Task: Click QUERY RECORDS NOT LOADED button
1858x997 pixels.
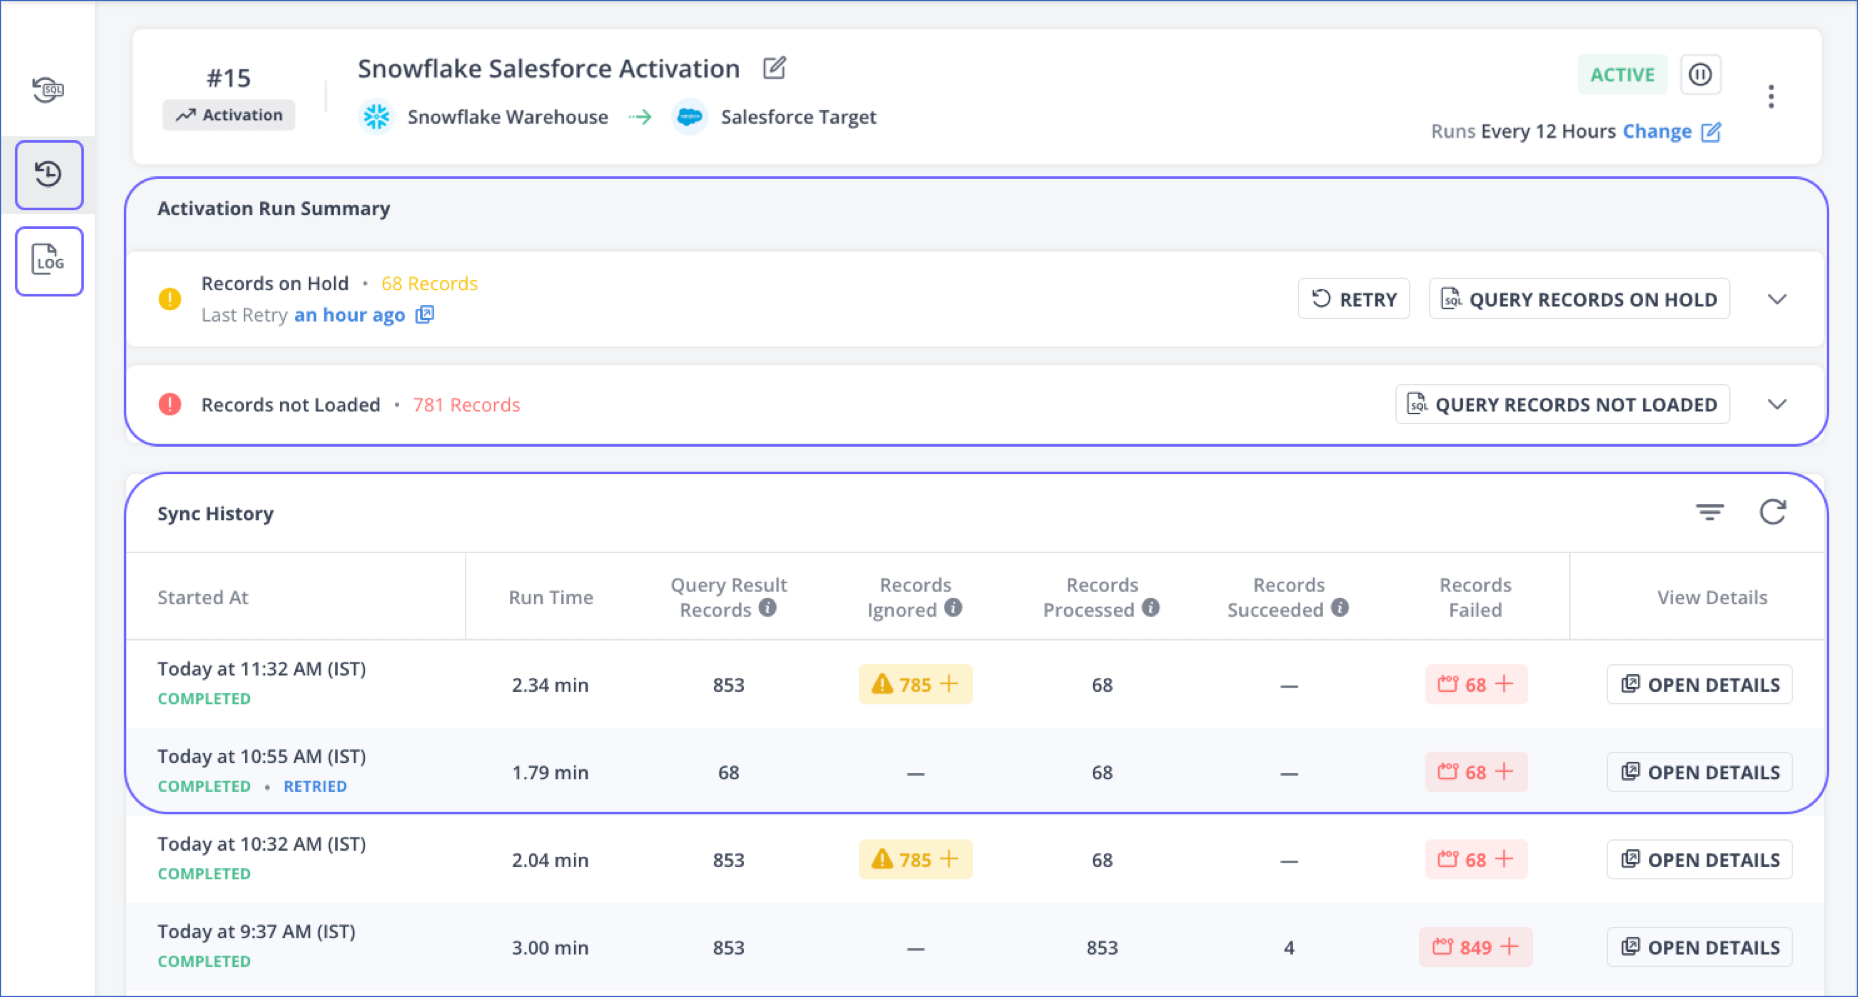Action: (x=1562, y=404)
